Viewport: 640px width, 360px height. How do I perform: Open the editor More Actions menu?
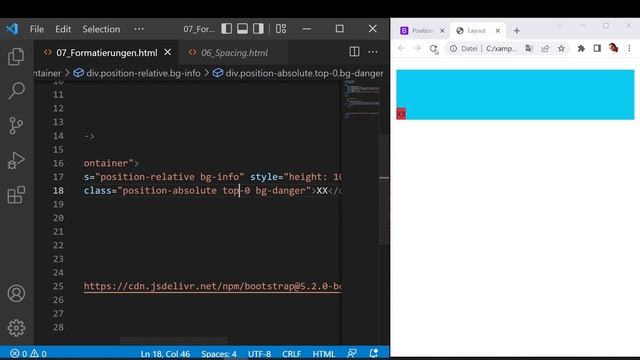pos(373,52)
